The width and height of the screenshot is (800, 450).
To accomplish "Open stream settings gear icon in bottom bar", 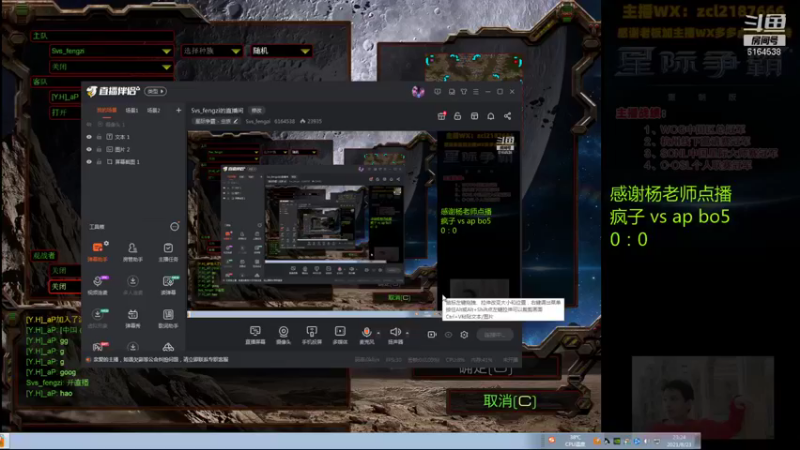I will tap(464, 335).
